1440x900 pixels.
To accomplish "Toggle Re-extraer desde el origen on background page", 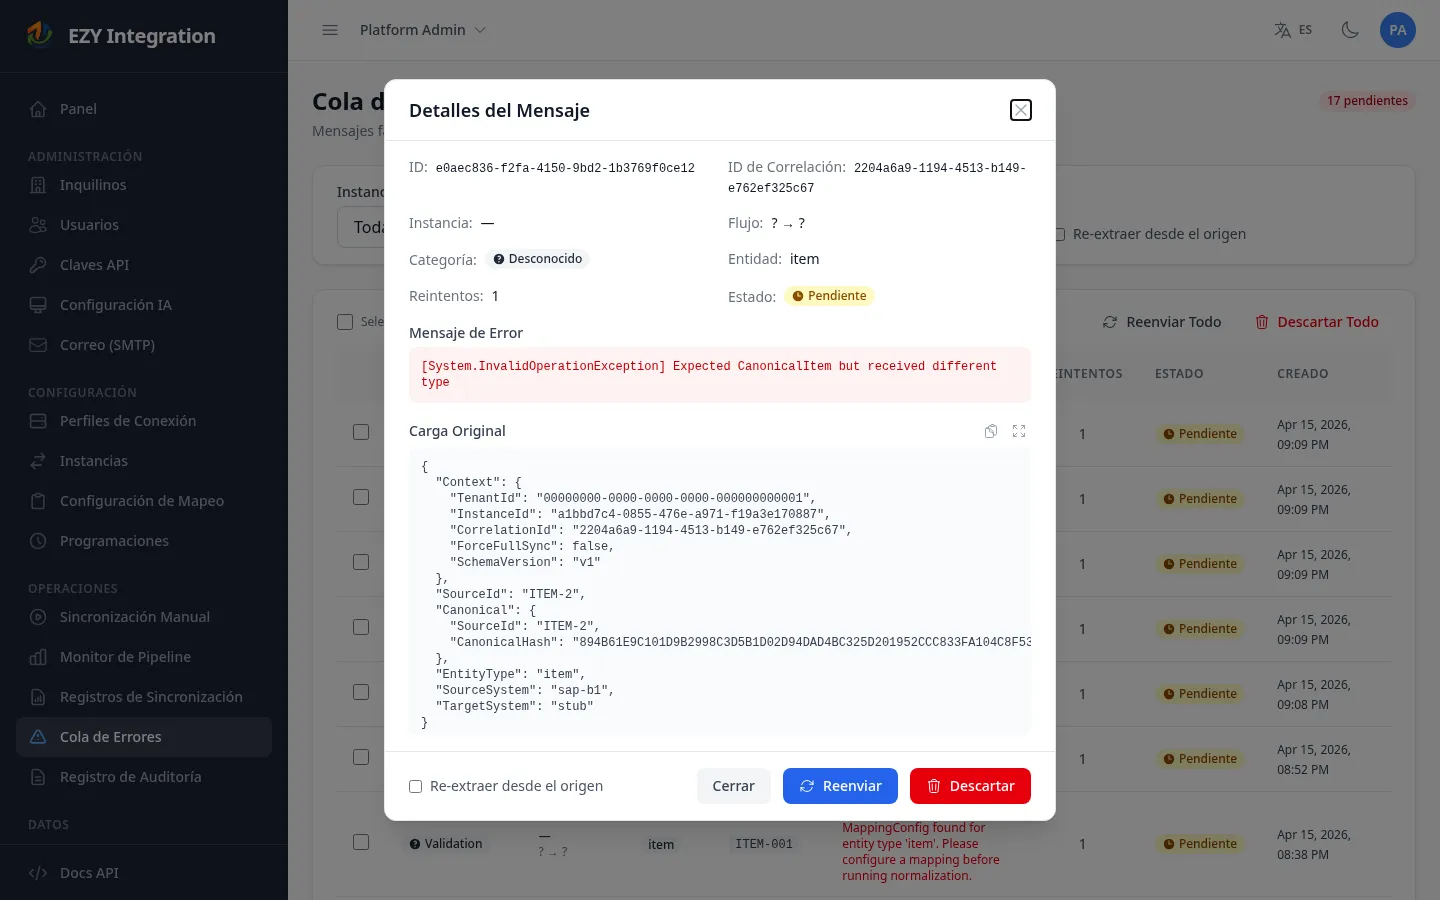I will (1060, 234).
